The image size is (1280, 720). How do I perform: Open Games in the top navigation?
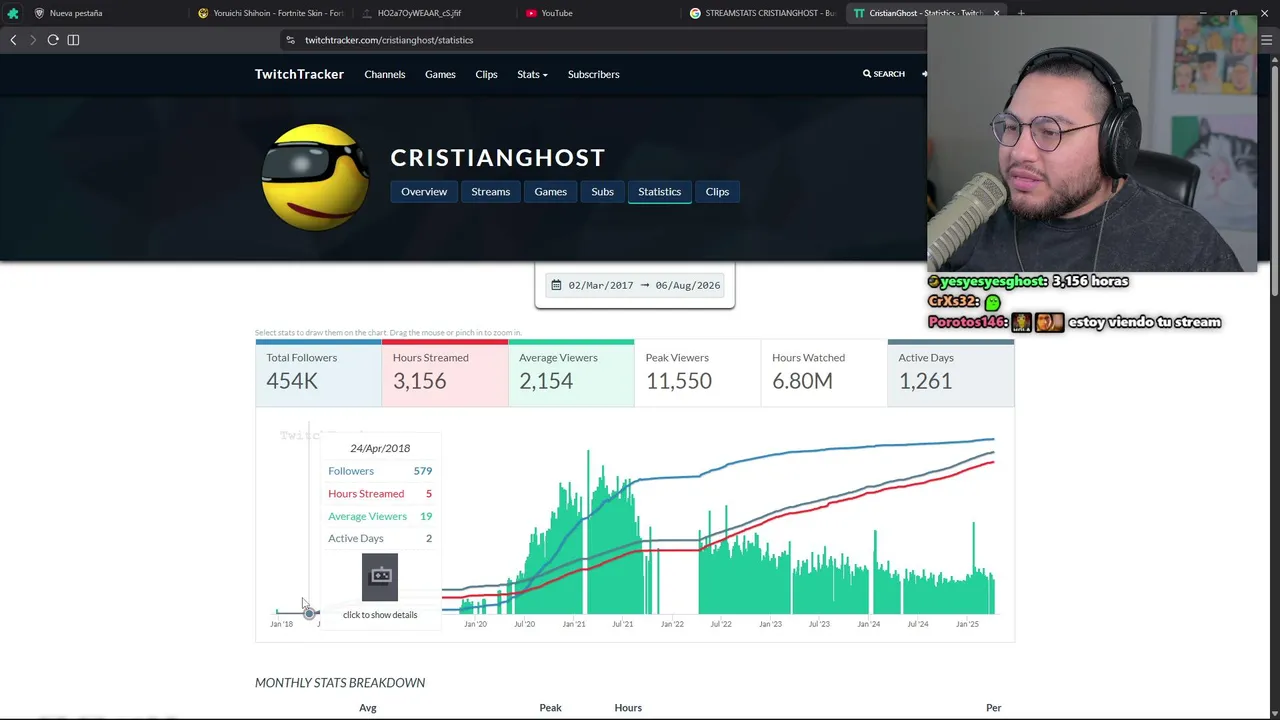tap(440, 74)
